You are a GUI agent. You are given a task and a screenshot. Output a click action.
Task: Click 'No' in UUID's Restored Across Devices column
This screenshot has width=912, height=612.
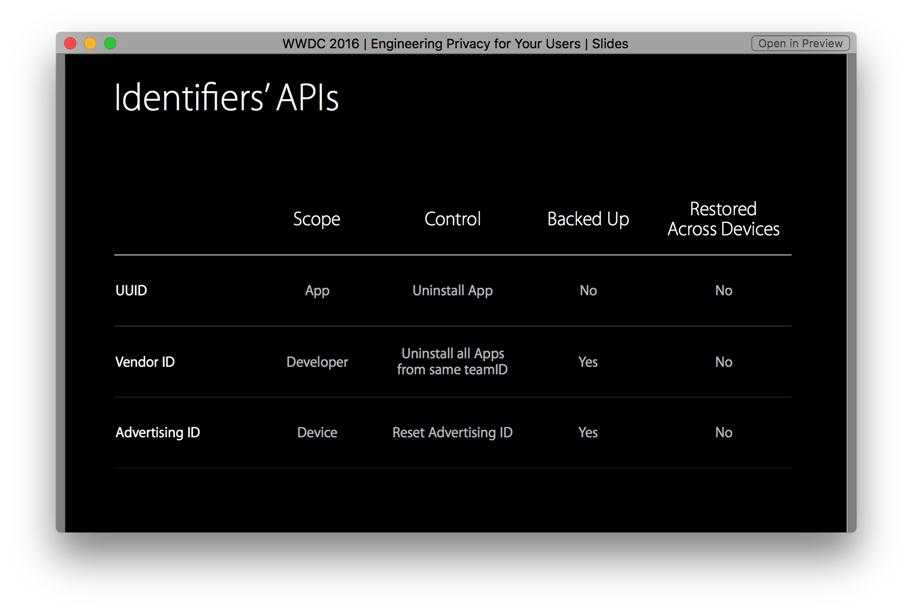click(x=724, y=290)
